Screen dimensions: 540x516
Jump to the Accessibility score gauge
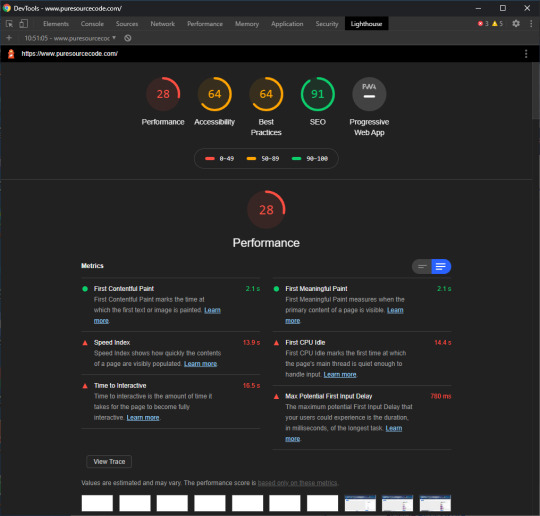[215, 94]
